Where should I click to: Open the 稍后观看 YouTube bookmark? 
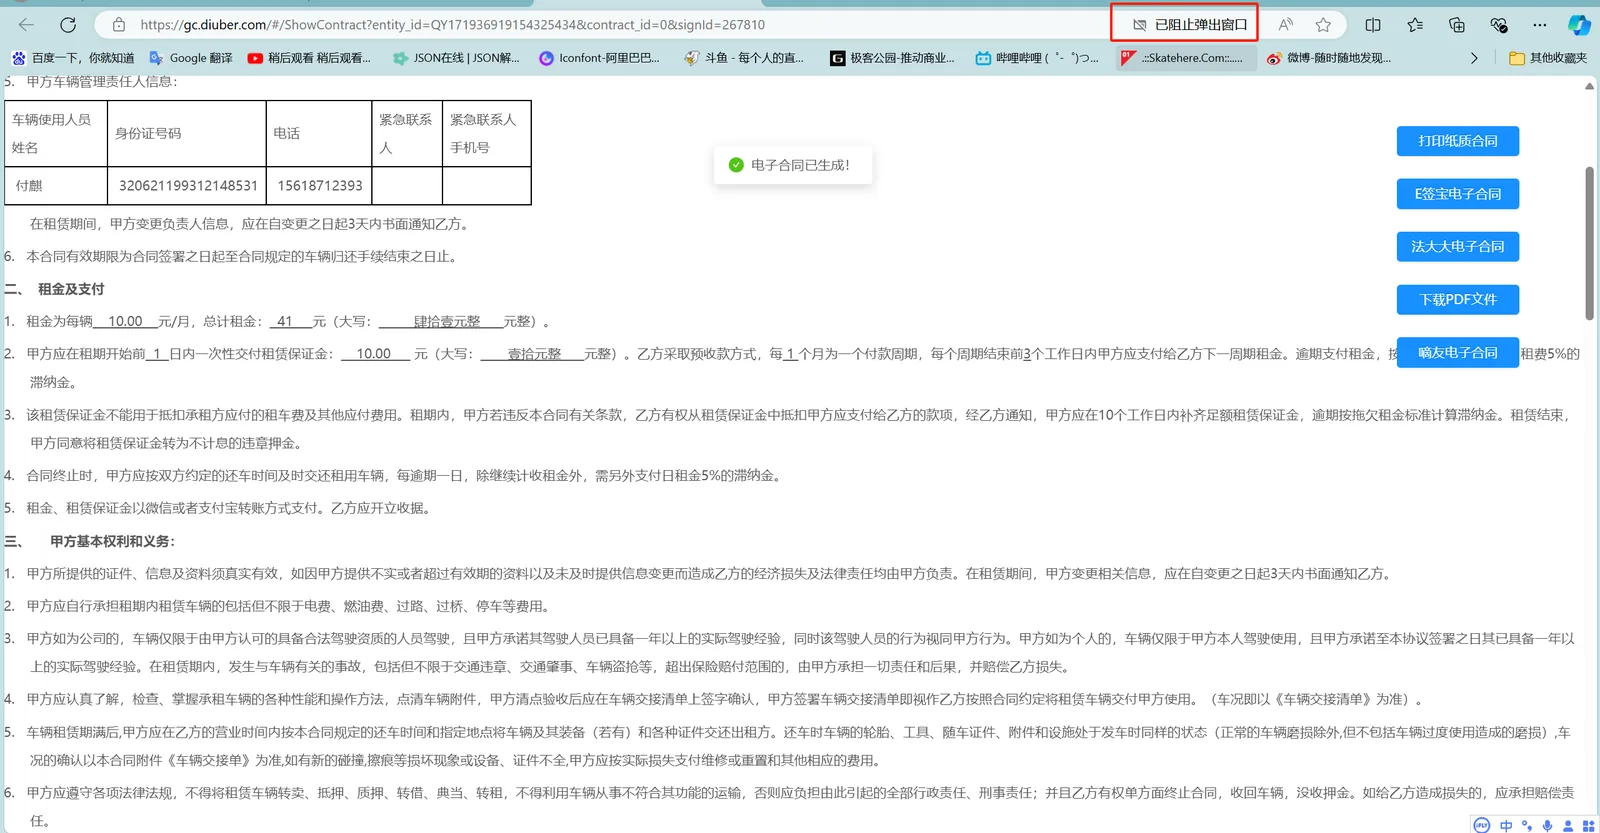(309, 58)
